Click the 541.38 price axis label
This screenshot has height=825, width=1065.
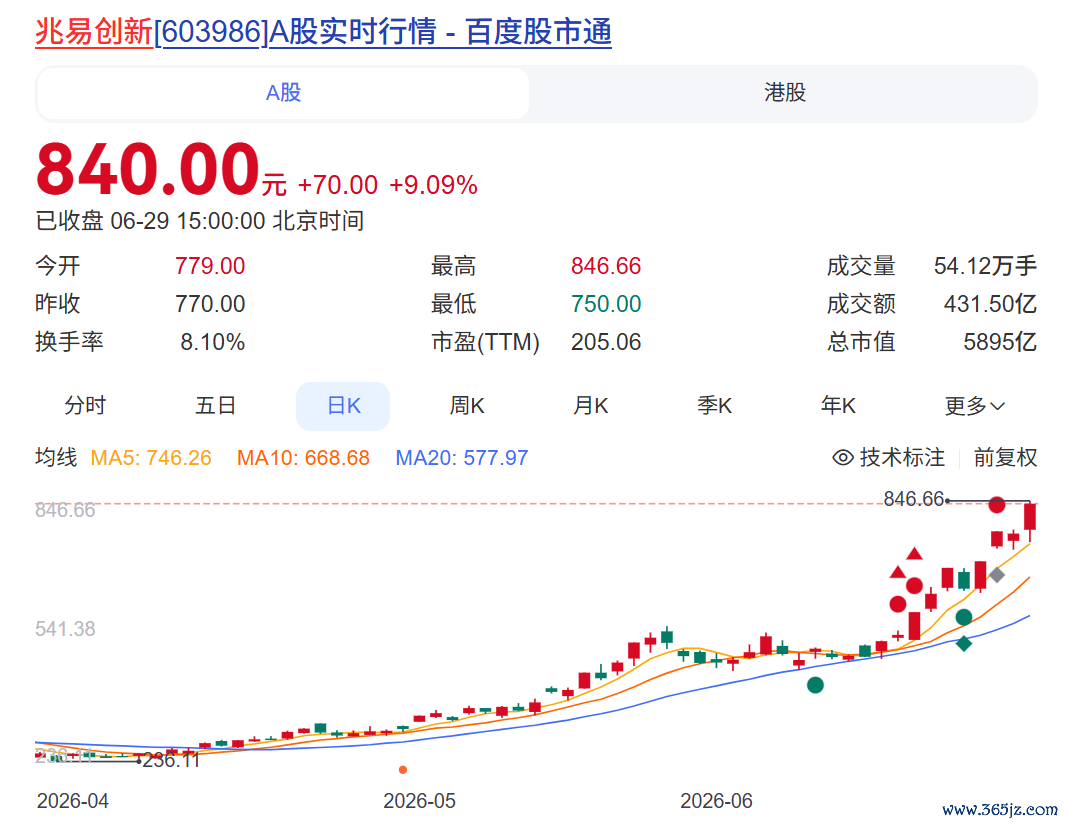pyautogui.click(x=65, y=629)
